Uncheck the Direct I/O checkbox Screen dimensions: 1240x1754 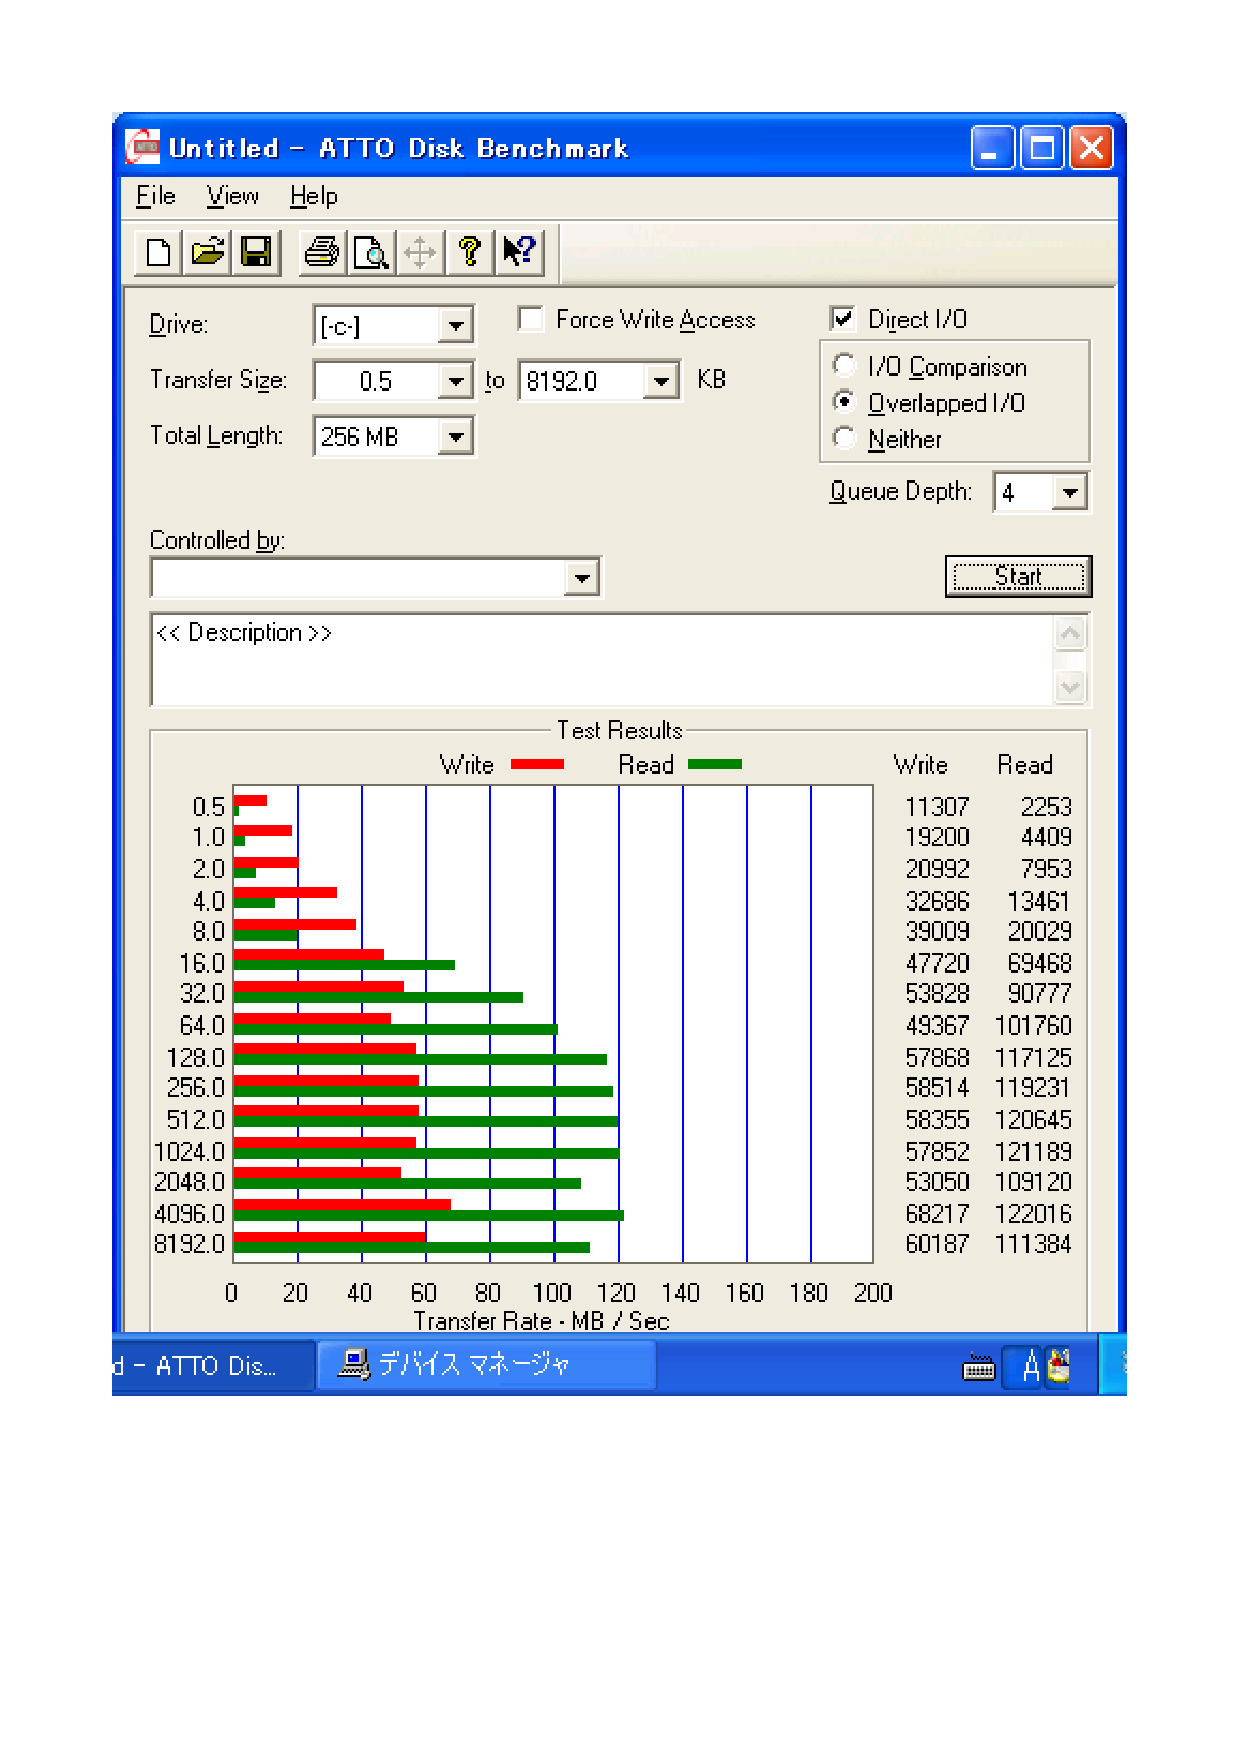coord(842,319)
